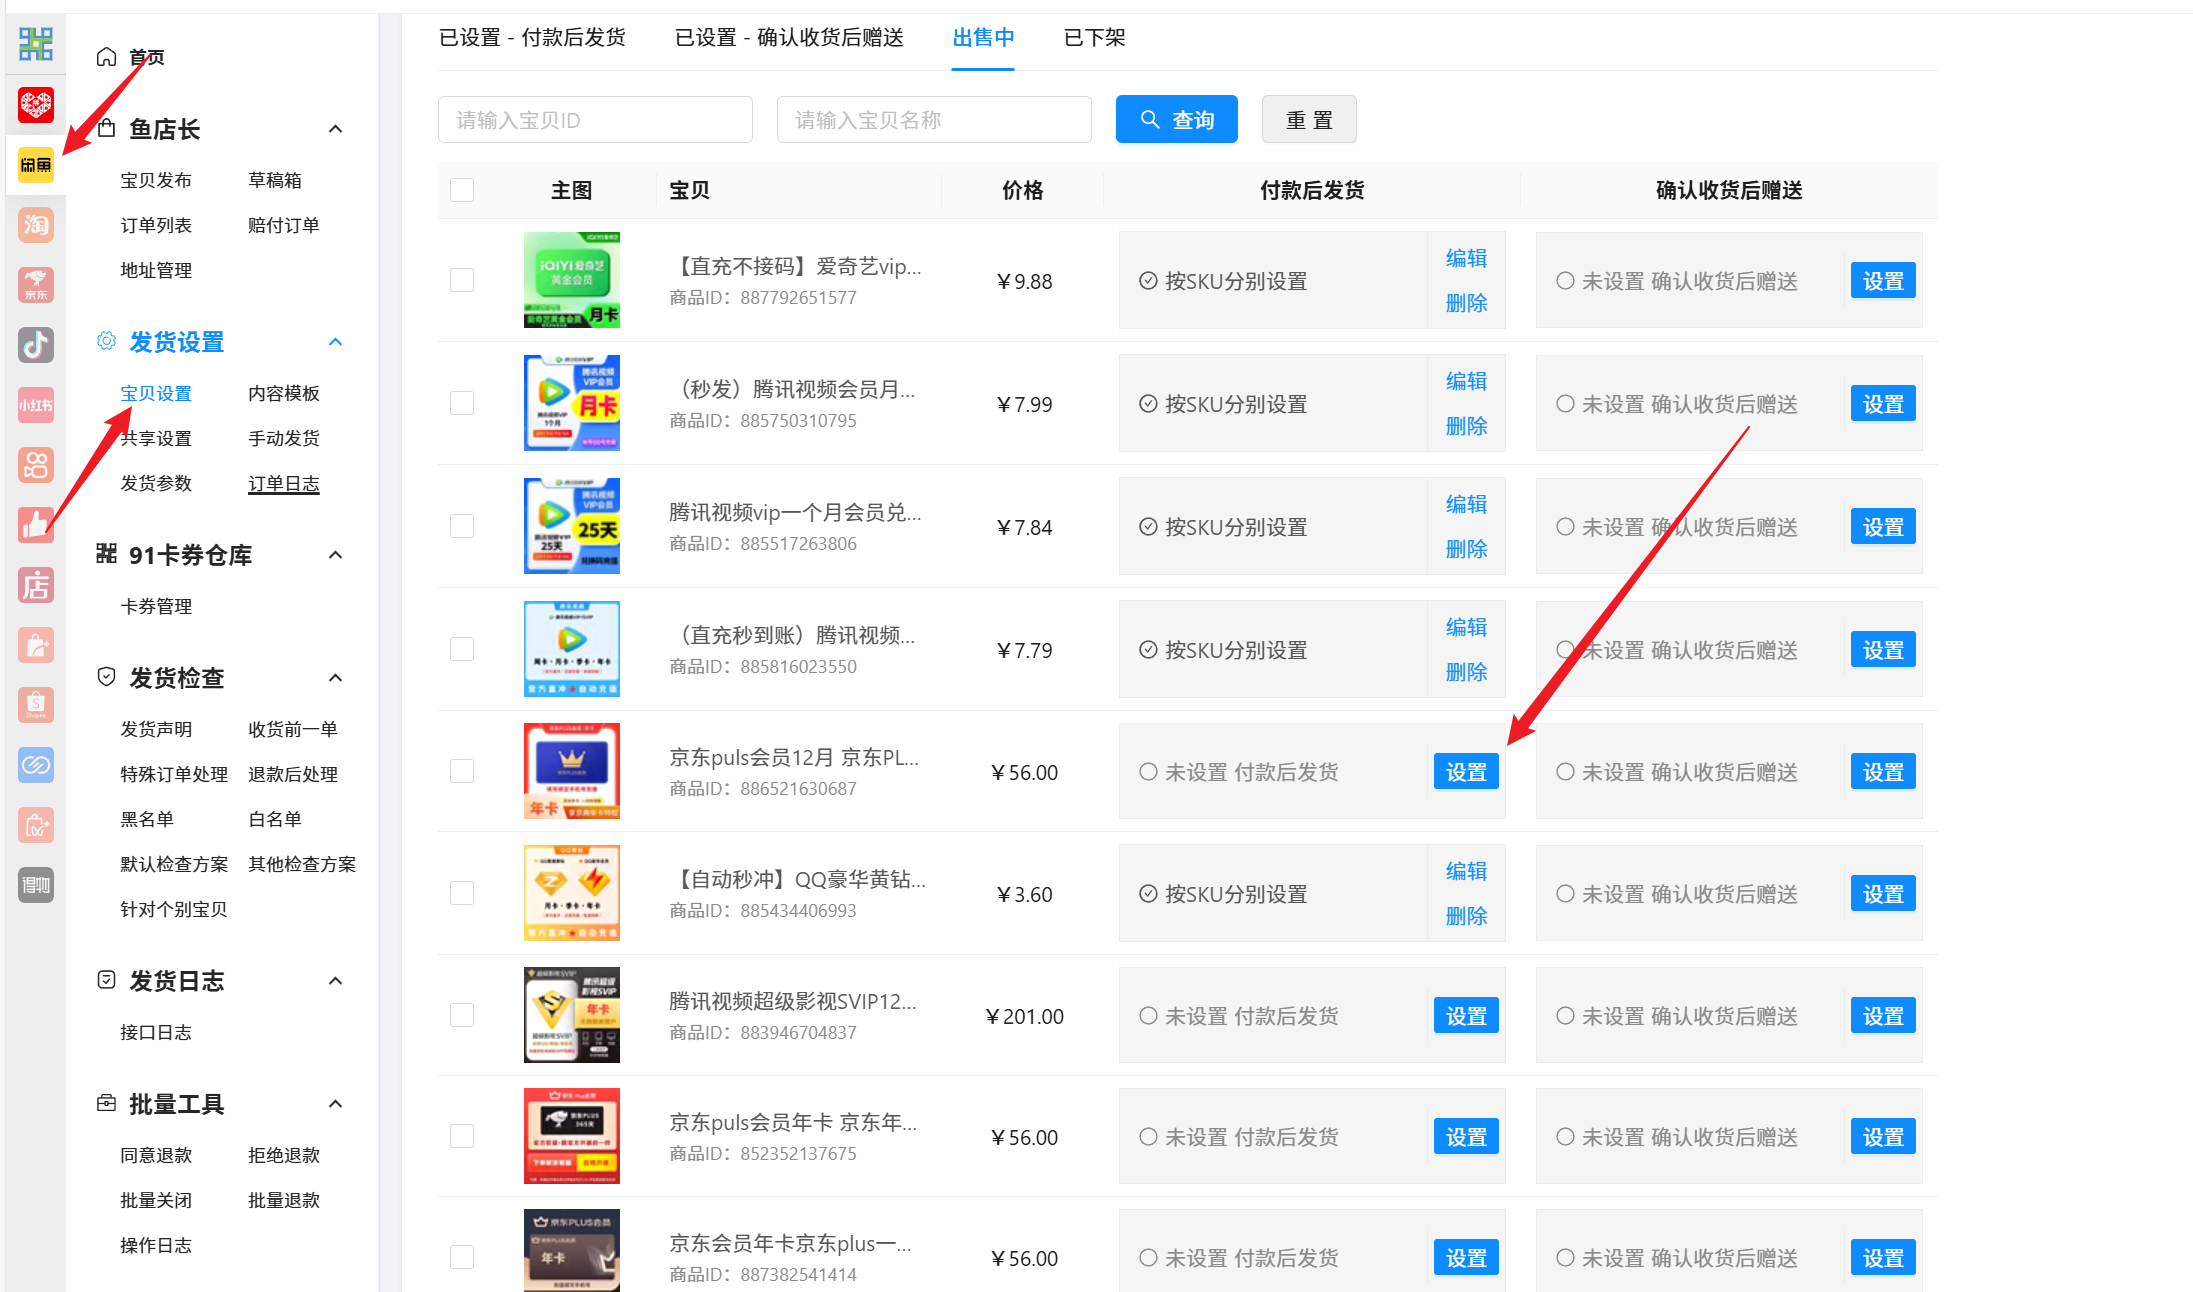Select 未设置 确认收货后赠送 radio on 京东puls会员年卡 row
The height and width of the screenshot is (1292, 2193).
click(x=1565, y=1136)
